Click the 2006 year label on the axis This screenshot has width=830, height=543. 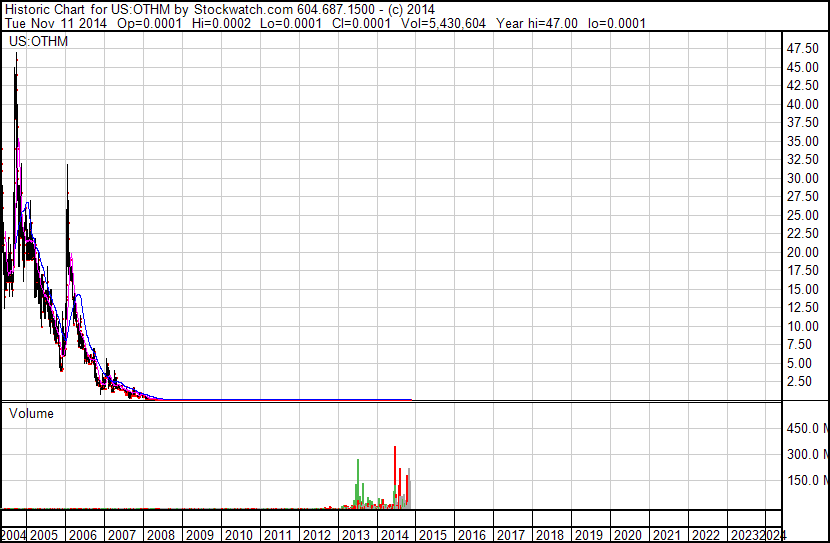click(x=83, y=535)
